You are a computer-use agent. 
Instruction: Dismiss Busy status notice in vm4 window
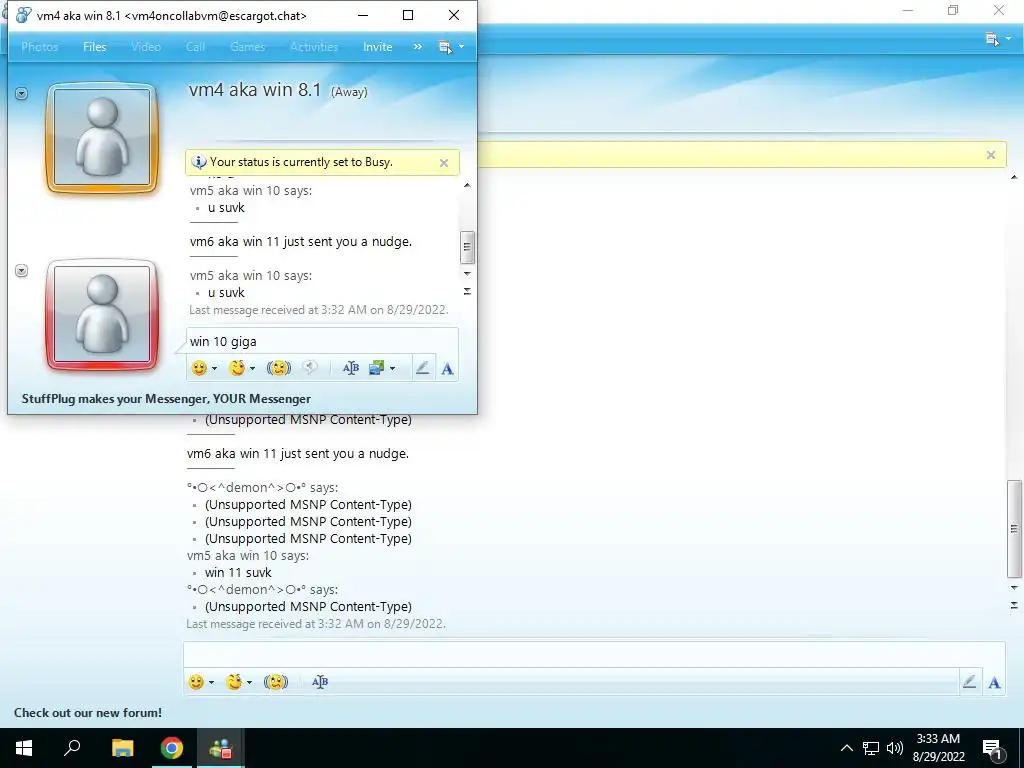(x=444, y=163)
